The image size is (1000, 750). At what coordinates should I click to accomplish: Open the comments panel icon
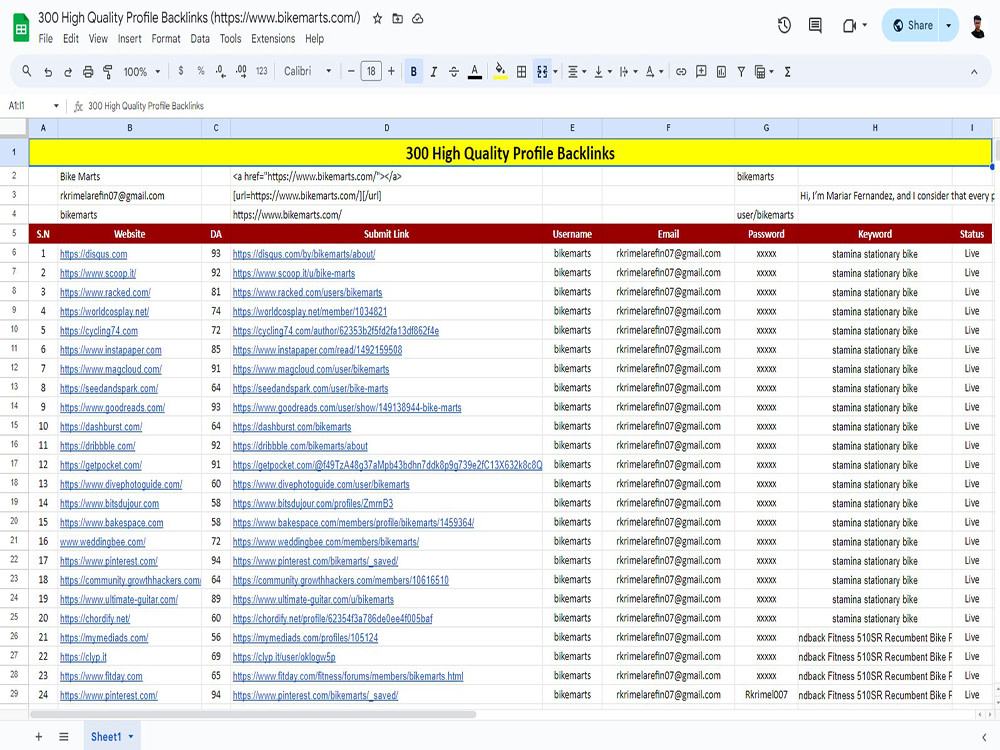pos(815,26)
